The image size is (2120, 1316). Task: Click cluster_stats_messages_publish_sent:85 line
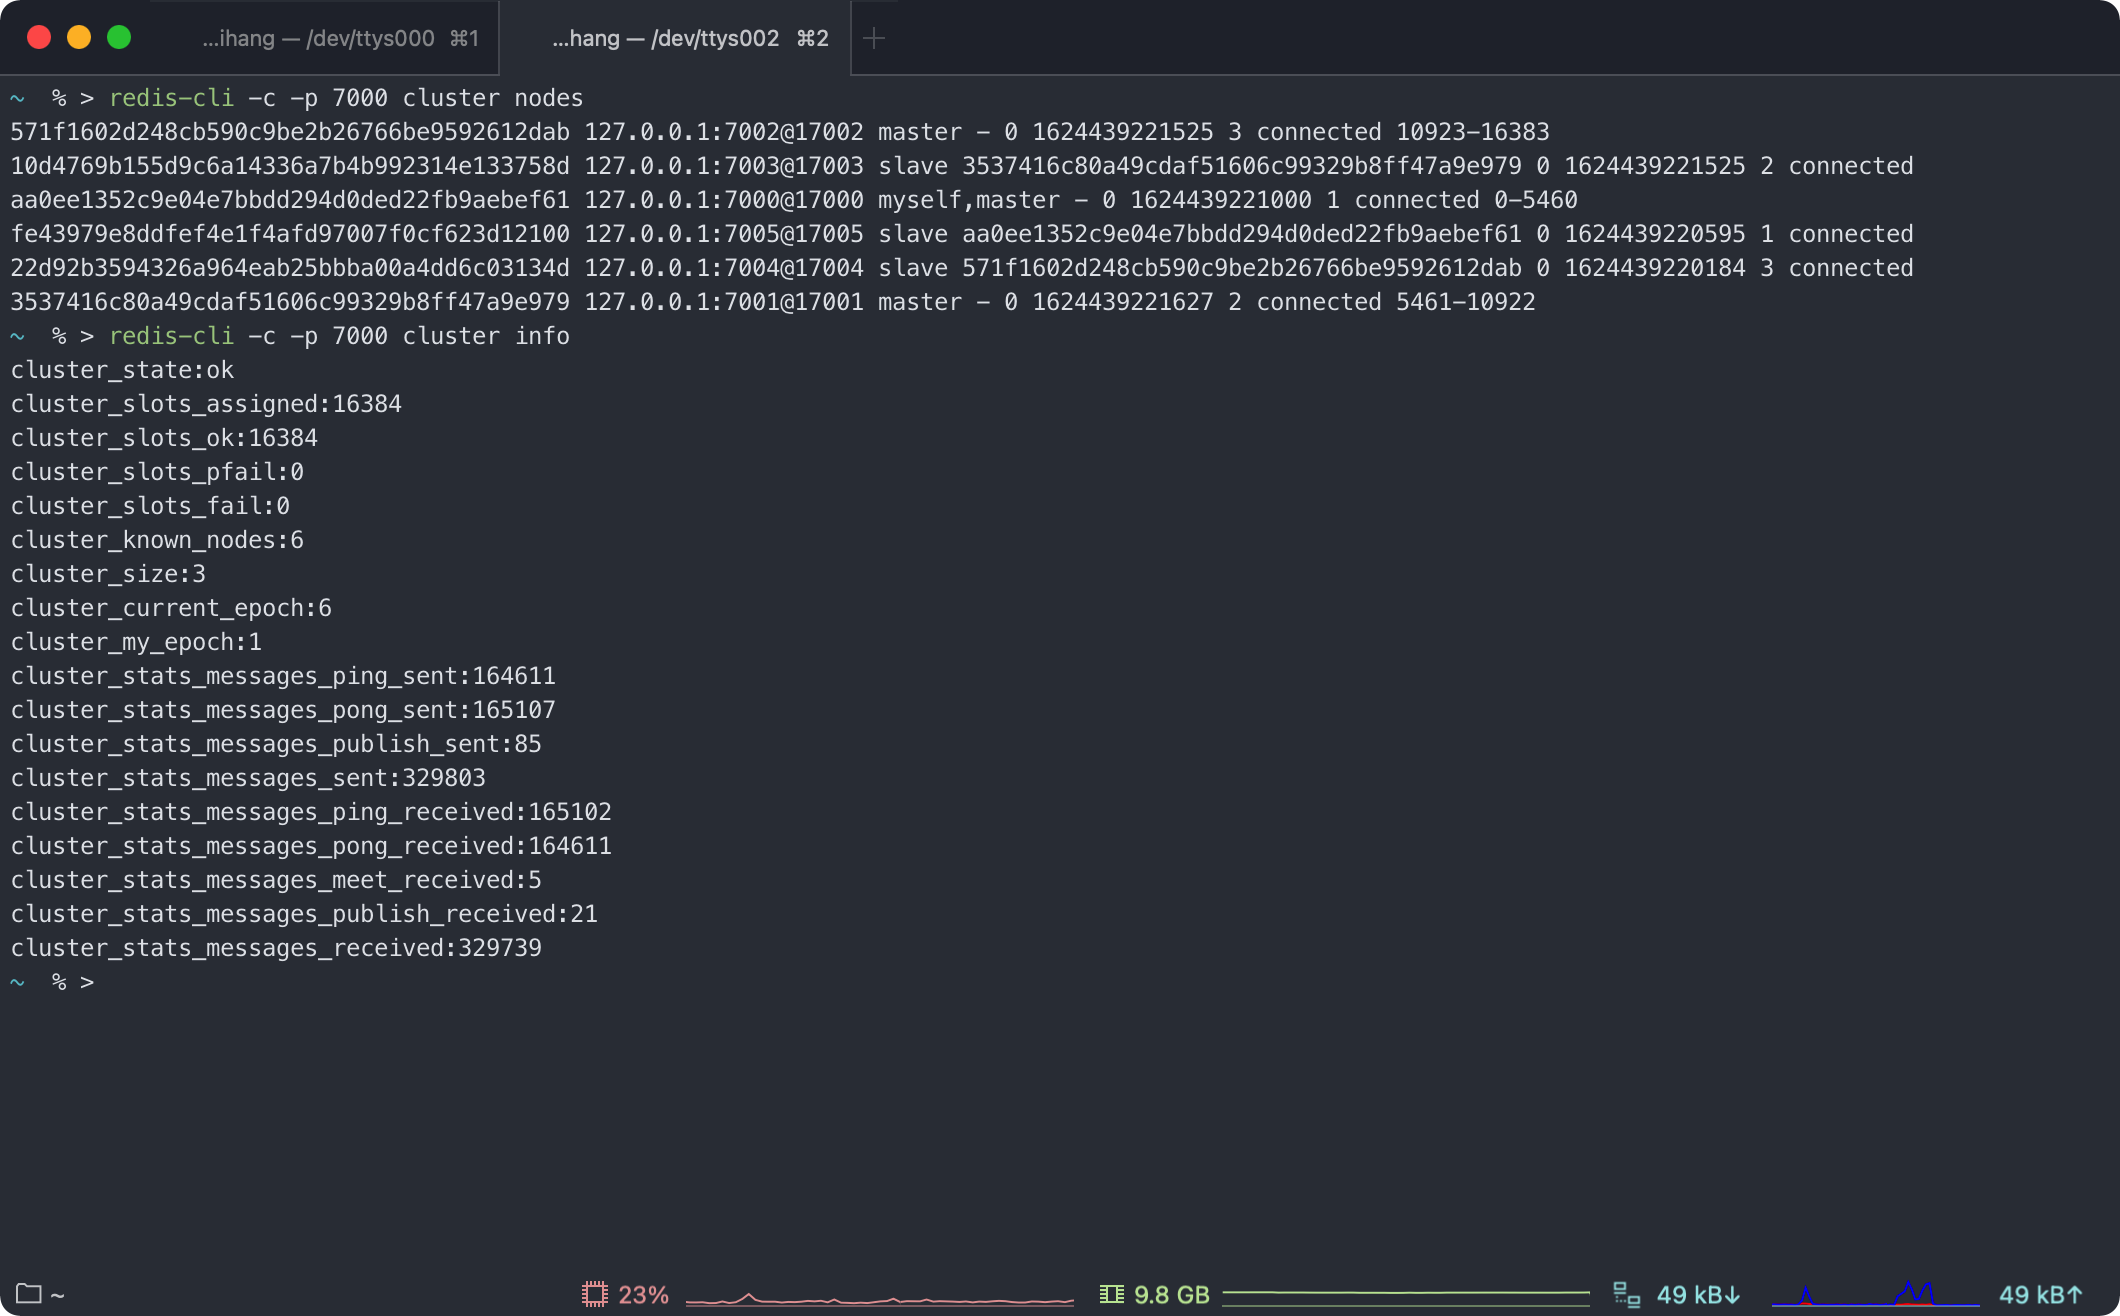pos(276,744)
